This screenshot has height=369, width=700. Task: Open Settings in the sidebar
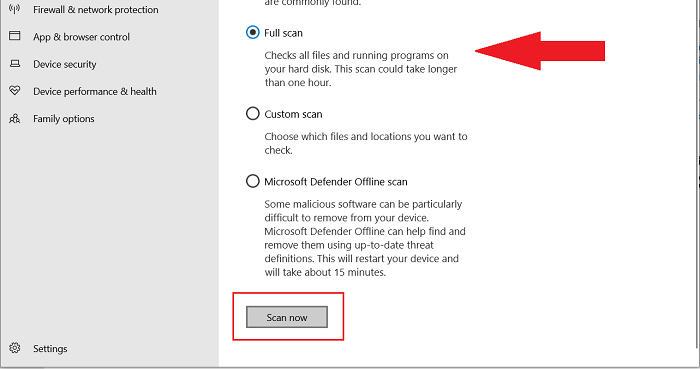point(50,348)
